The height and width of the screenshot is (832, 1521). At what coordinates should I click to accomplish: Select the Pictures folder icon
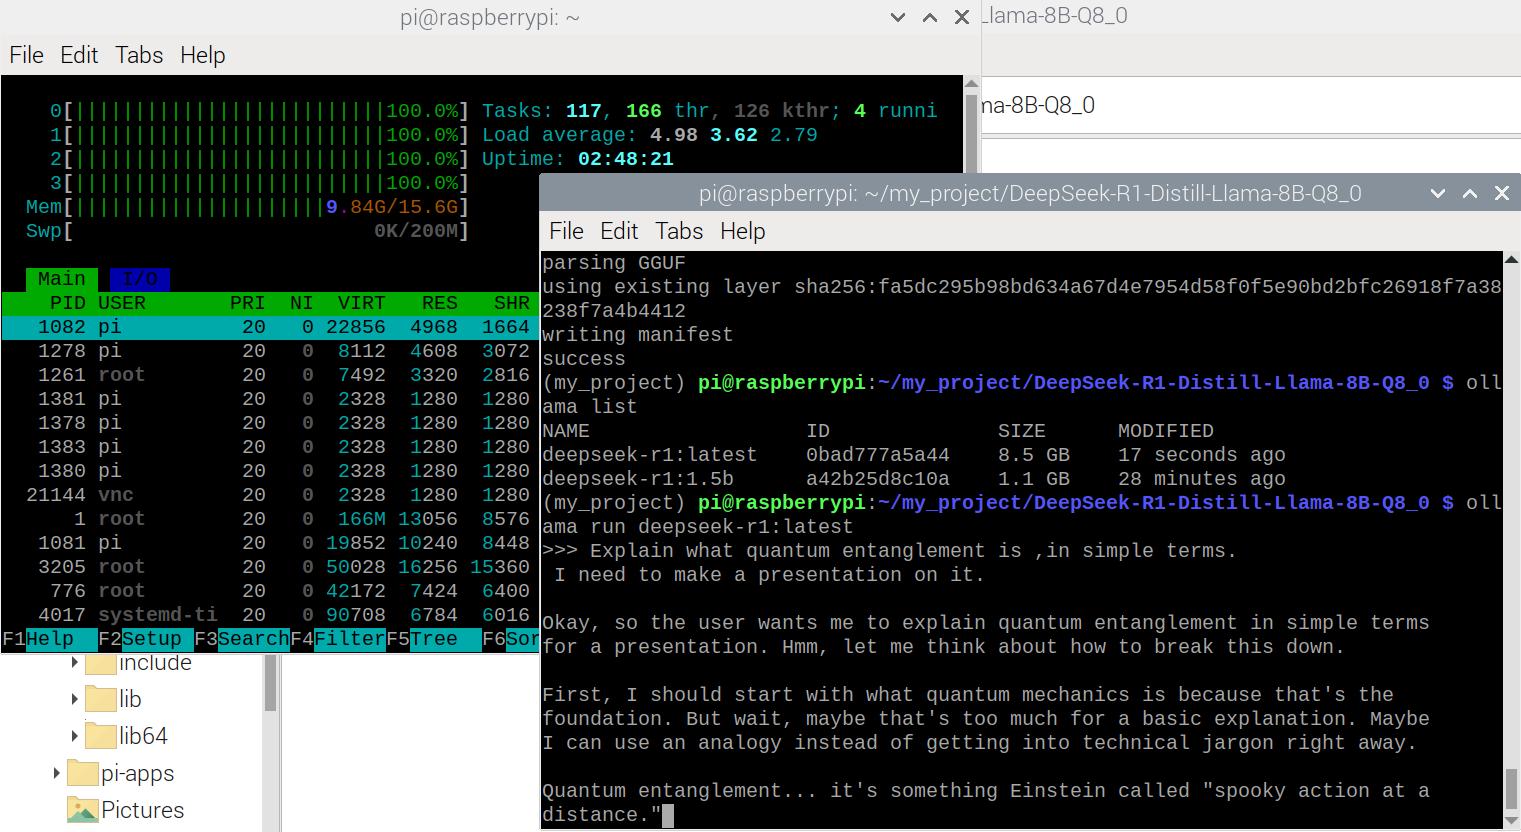[x=83, y=810]
